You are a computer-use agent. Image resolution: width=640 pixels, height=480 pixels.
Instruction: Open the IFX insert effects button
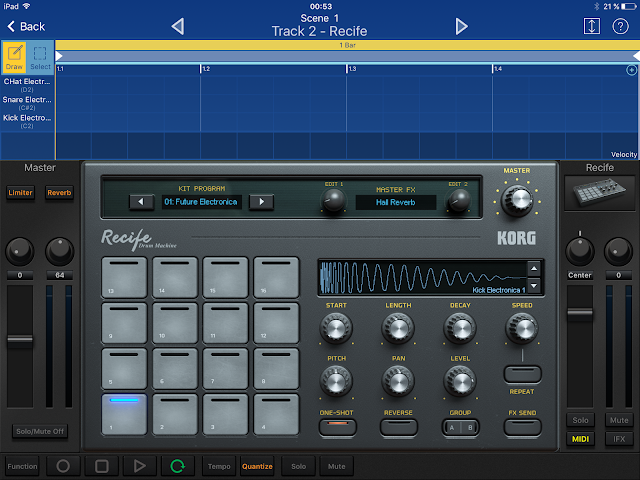(x=619, y=439)
